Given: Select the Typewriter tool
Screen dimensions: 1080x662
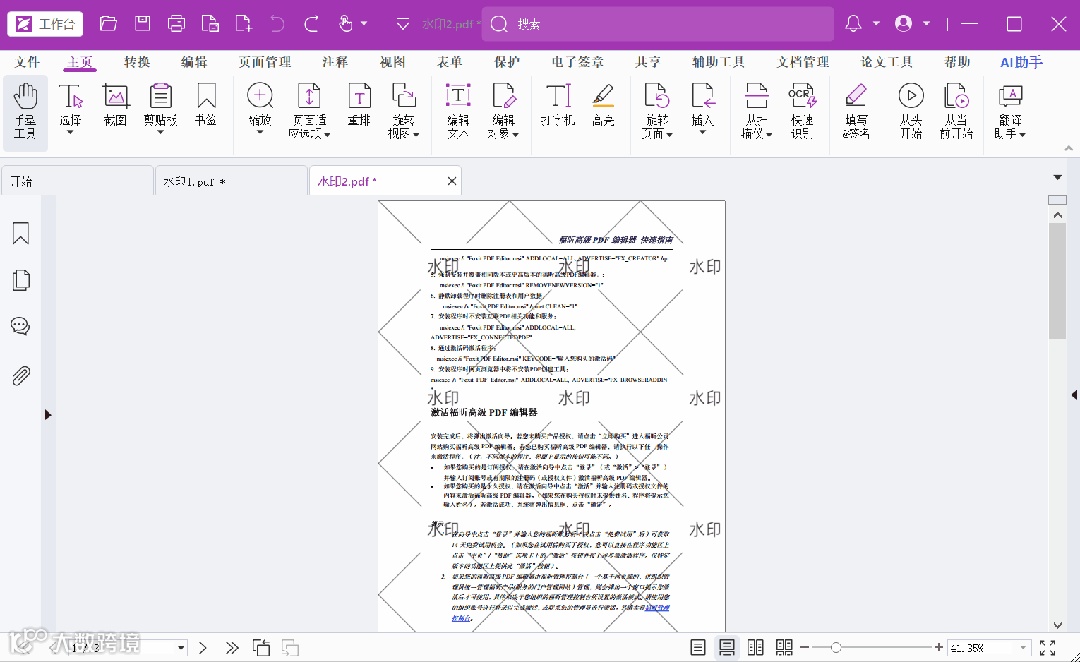Looking at the screenshot, I should 558,105.
